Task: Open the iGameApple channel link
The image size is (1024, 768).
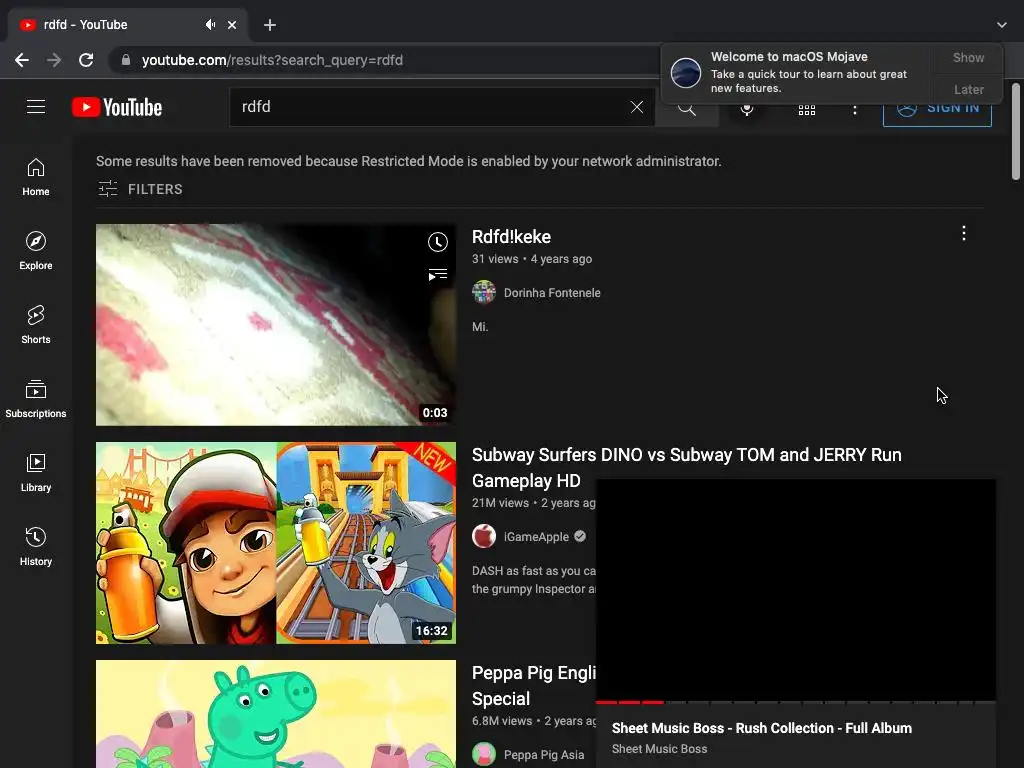Action: tap(536, 537)
